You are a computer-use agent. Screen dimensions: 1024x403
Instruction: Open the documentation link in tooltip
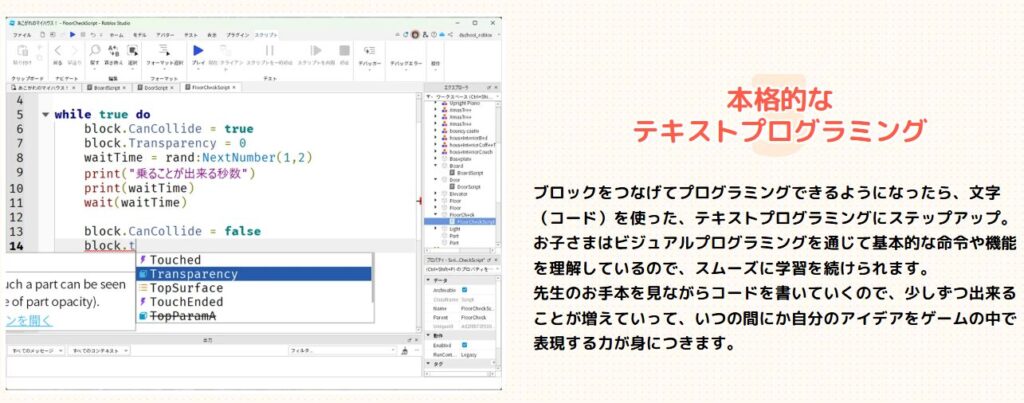point(29,321)
